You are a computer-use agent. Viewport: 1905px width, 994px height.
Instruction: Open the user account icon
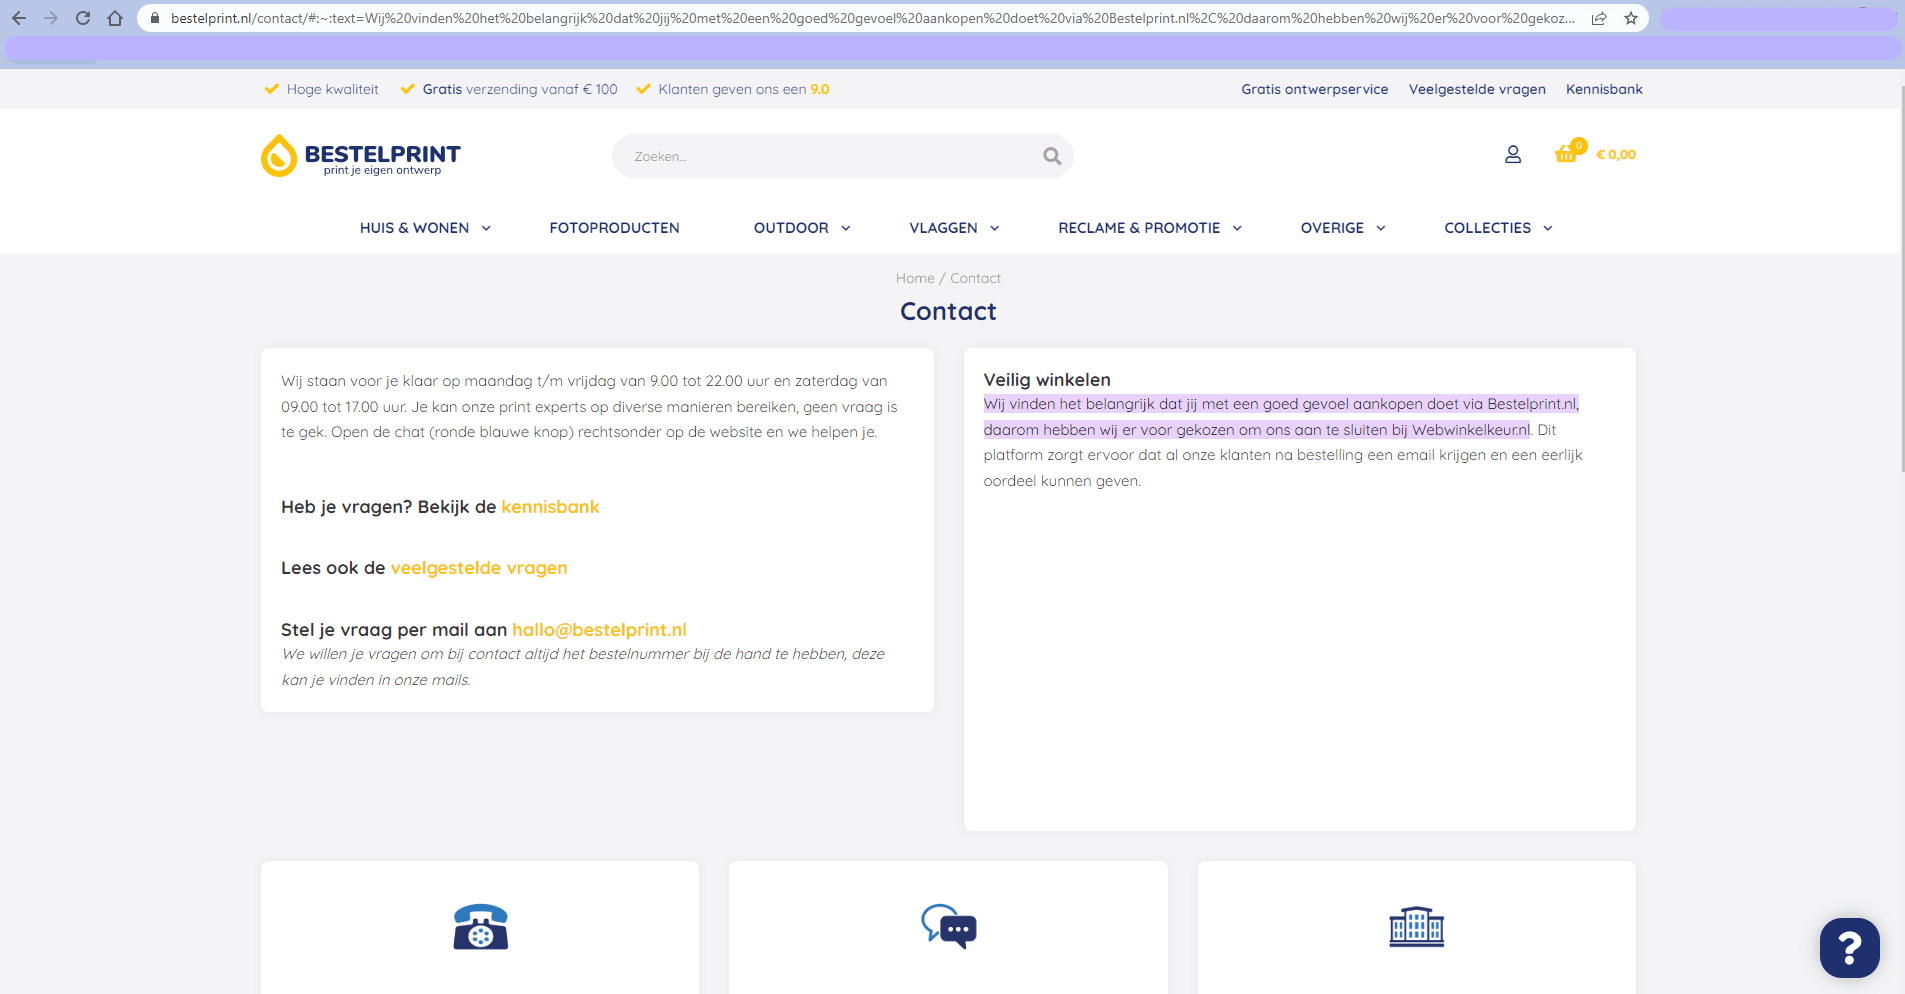(1512, 154)
